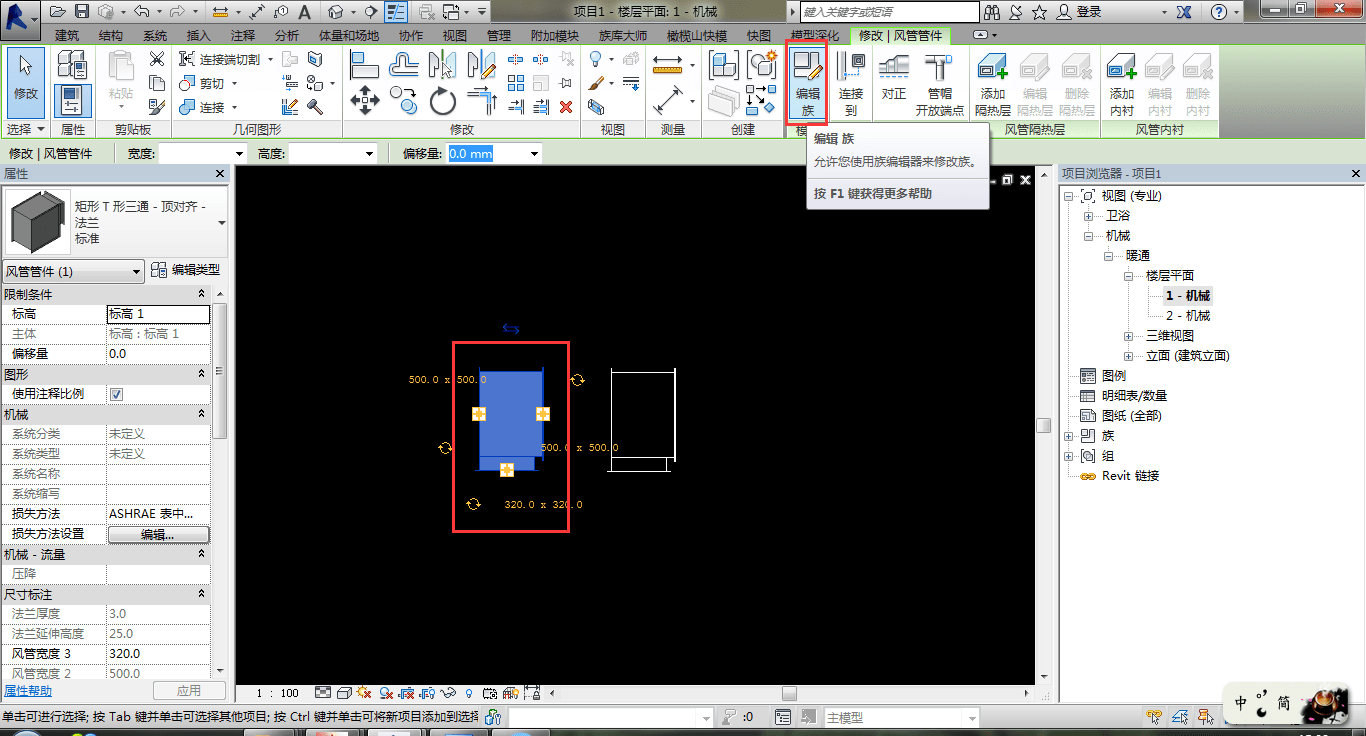Click the Move tool four-arrow icon
This screenshot has width=1366, height=736.
[x=364, y=100]
